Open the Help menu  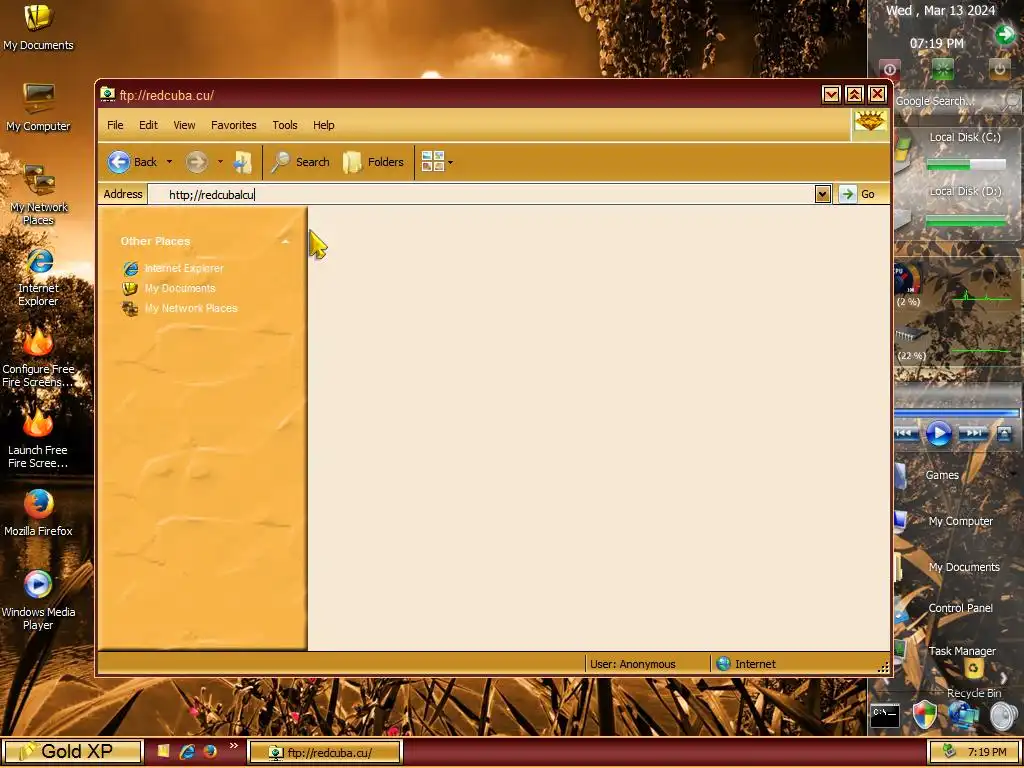coord(323,125)
